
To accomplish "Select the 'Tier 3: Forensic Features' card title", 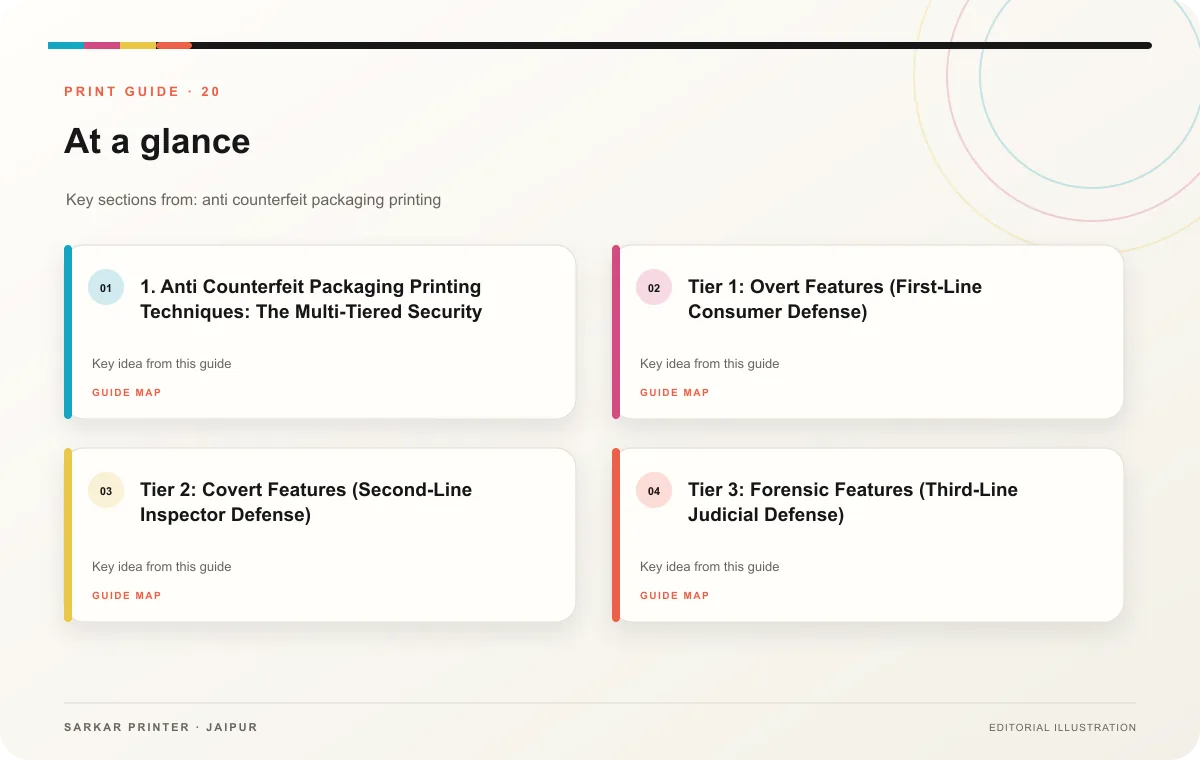I will (853, 502).
